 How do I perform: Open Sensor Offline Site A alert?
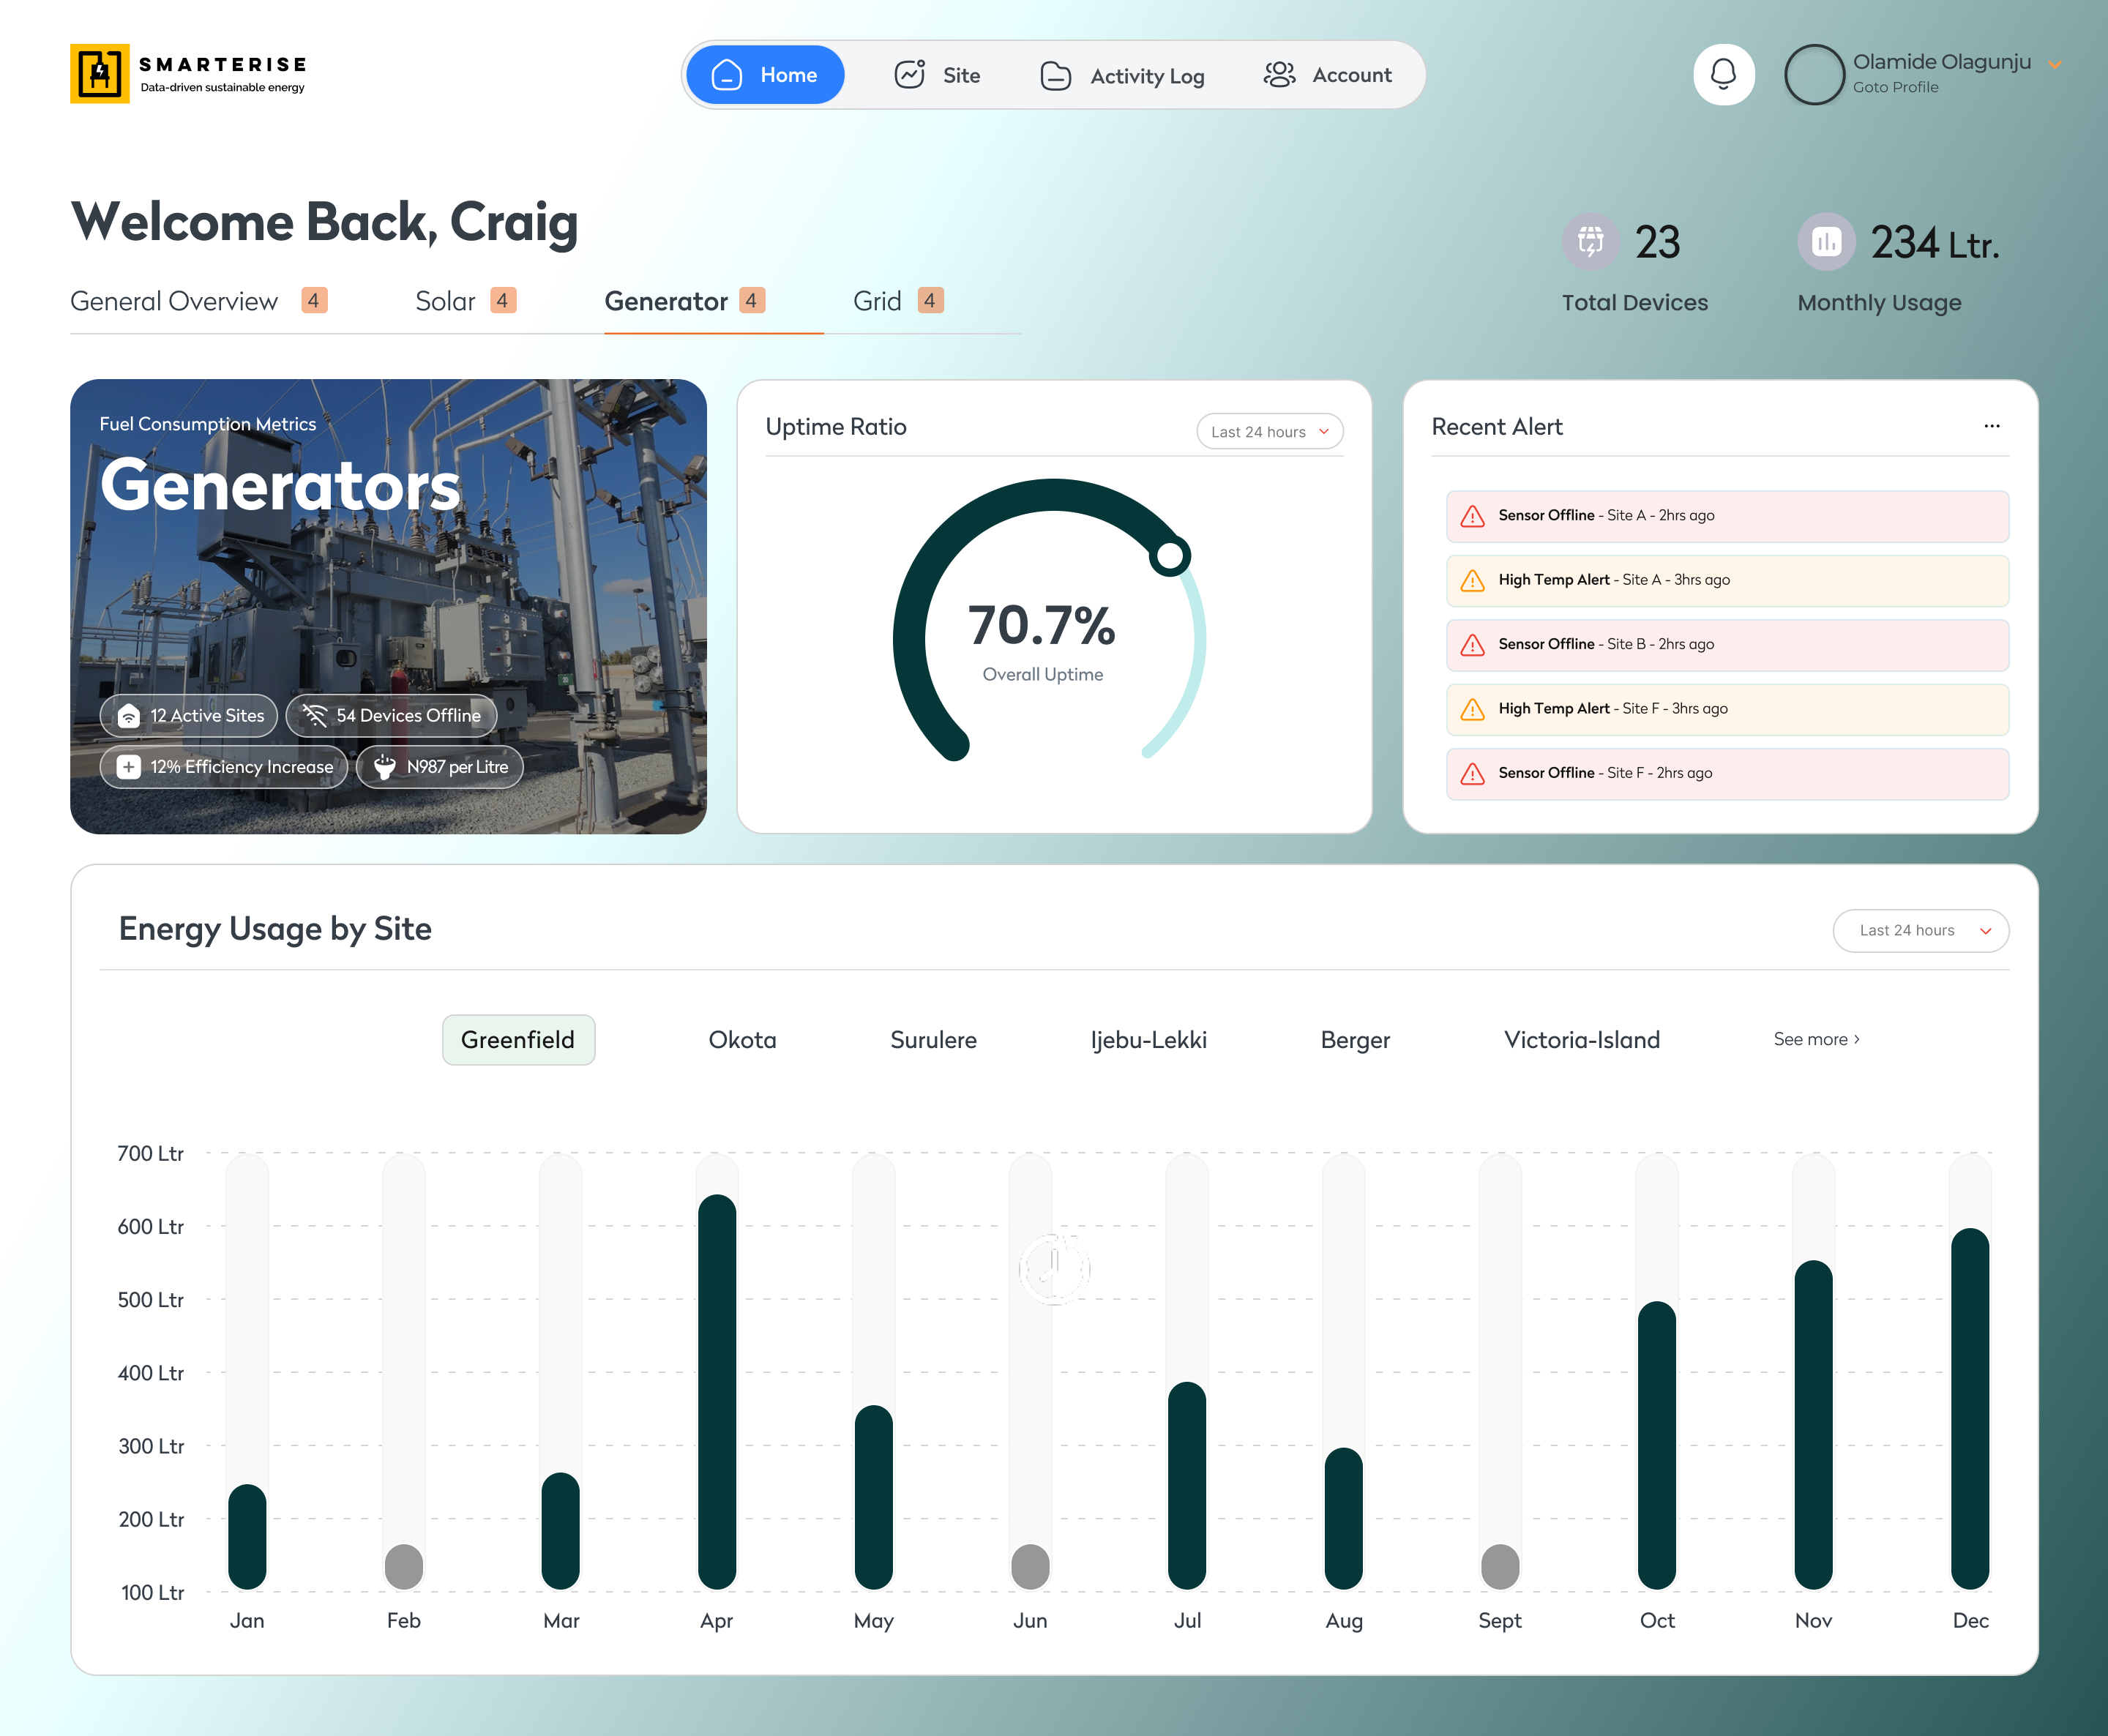point(1727,516)
